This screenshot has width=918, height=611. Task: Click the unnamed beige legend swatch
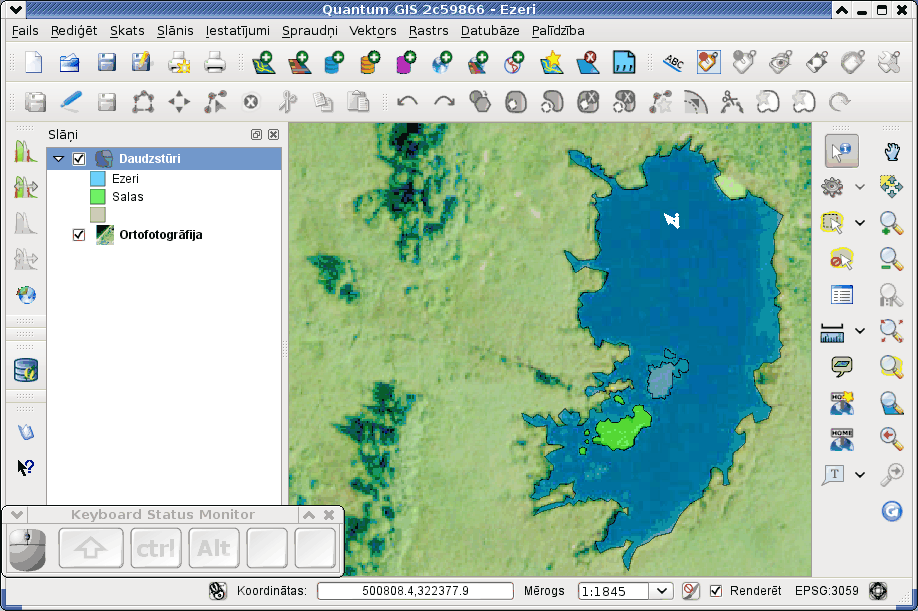98,215
